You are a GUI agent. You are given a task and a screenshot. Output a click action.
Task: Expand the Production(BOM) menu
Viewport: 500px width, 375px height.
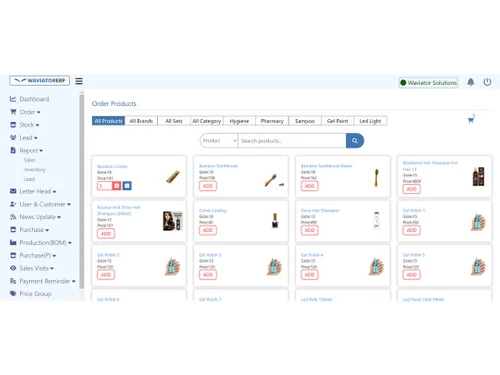click(45, 243)
